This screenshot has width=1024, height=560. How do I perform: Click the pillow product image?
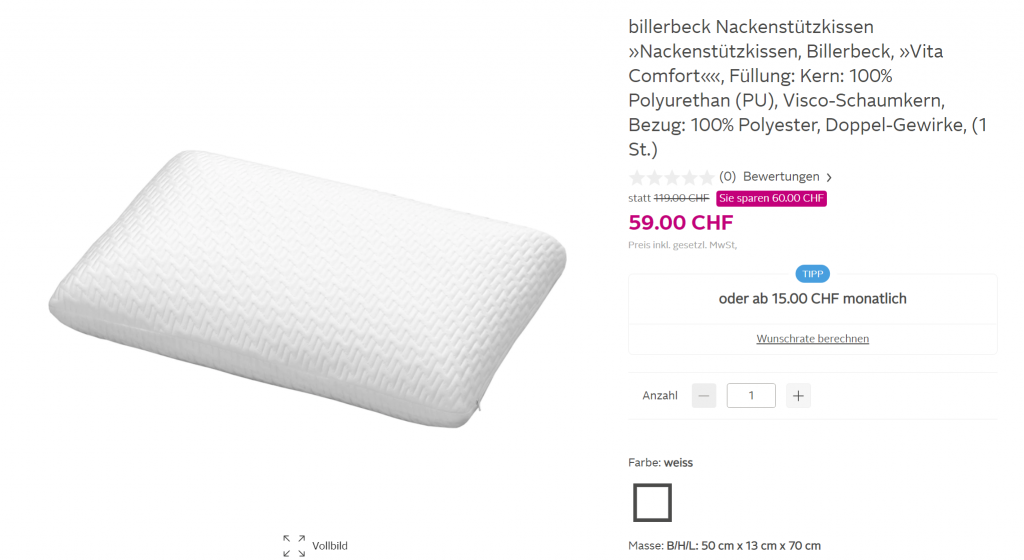coord(312,288)
